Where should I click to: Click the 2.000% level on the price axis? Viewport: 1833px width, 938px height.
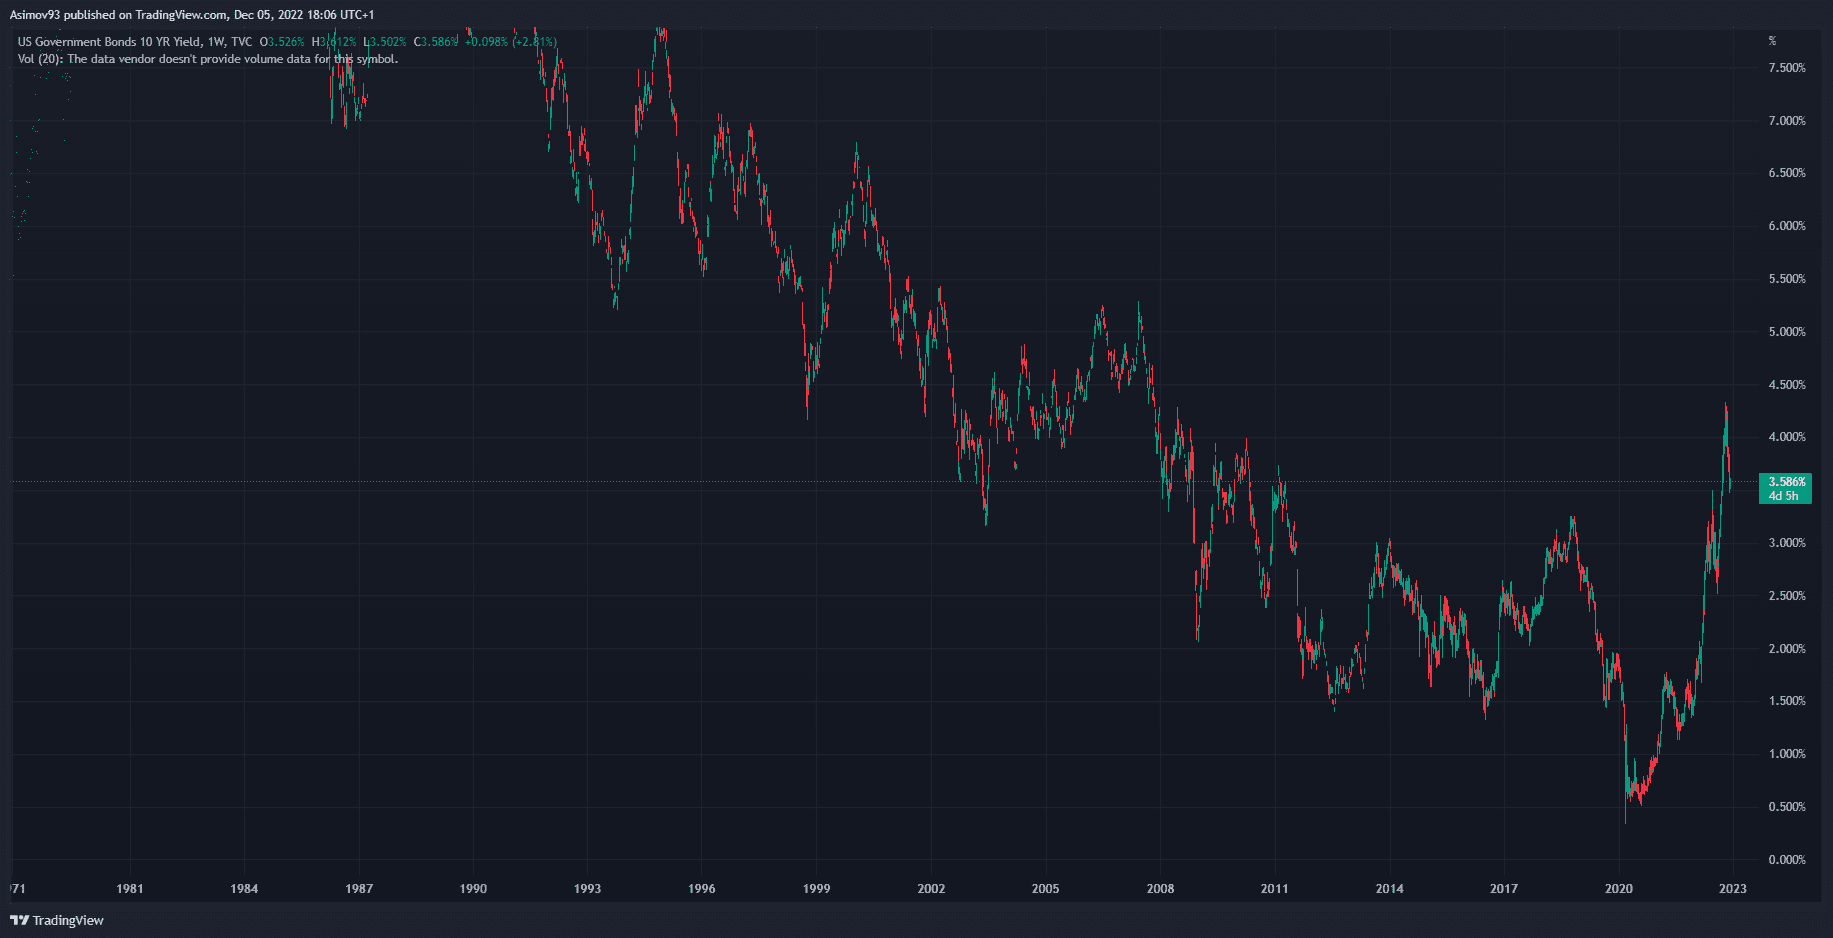[1786, 649]
